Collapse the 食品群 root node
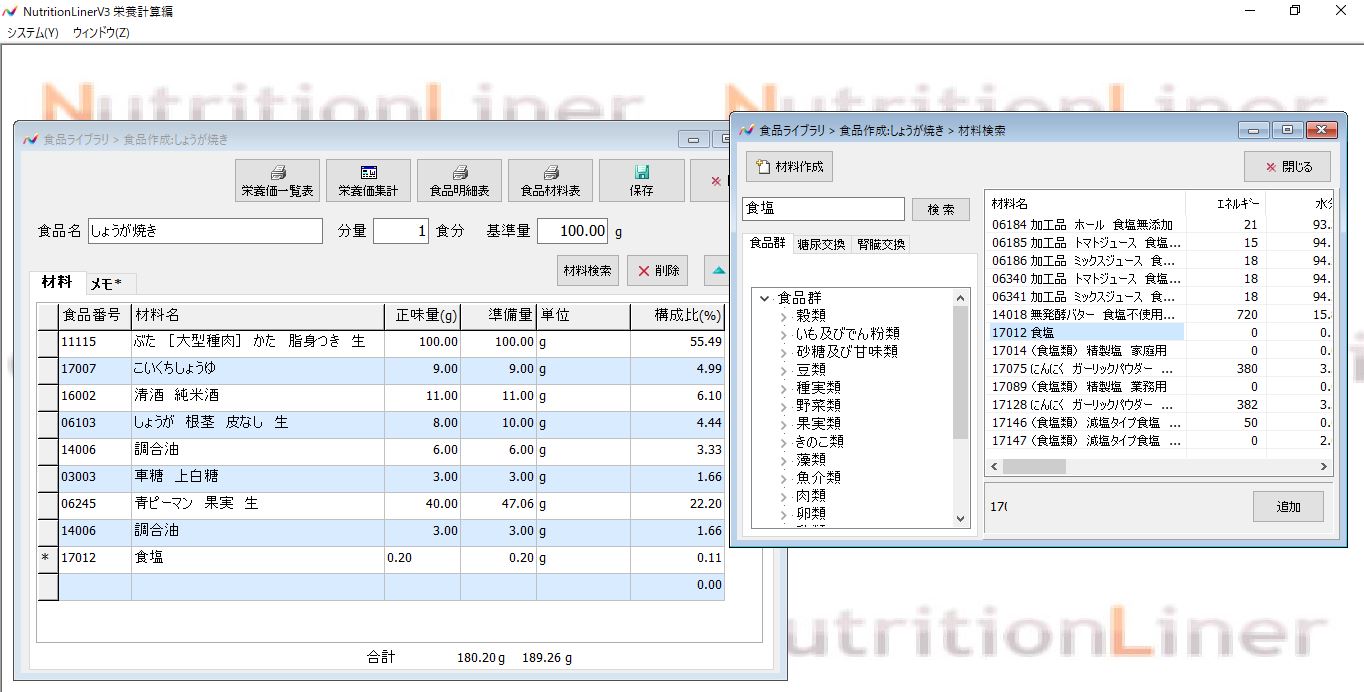The width and height of the screenshot is (1364, 692). tap(765, 298)
